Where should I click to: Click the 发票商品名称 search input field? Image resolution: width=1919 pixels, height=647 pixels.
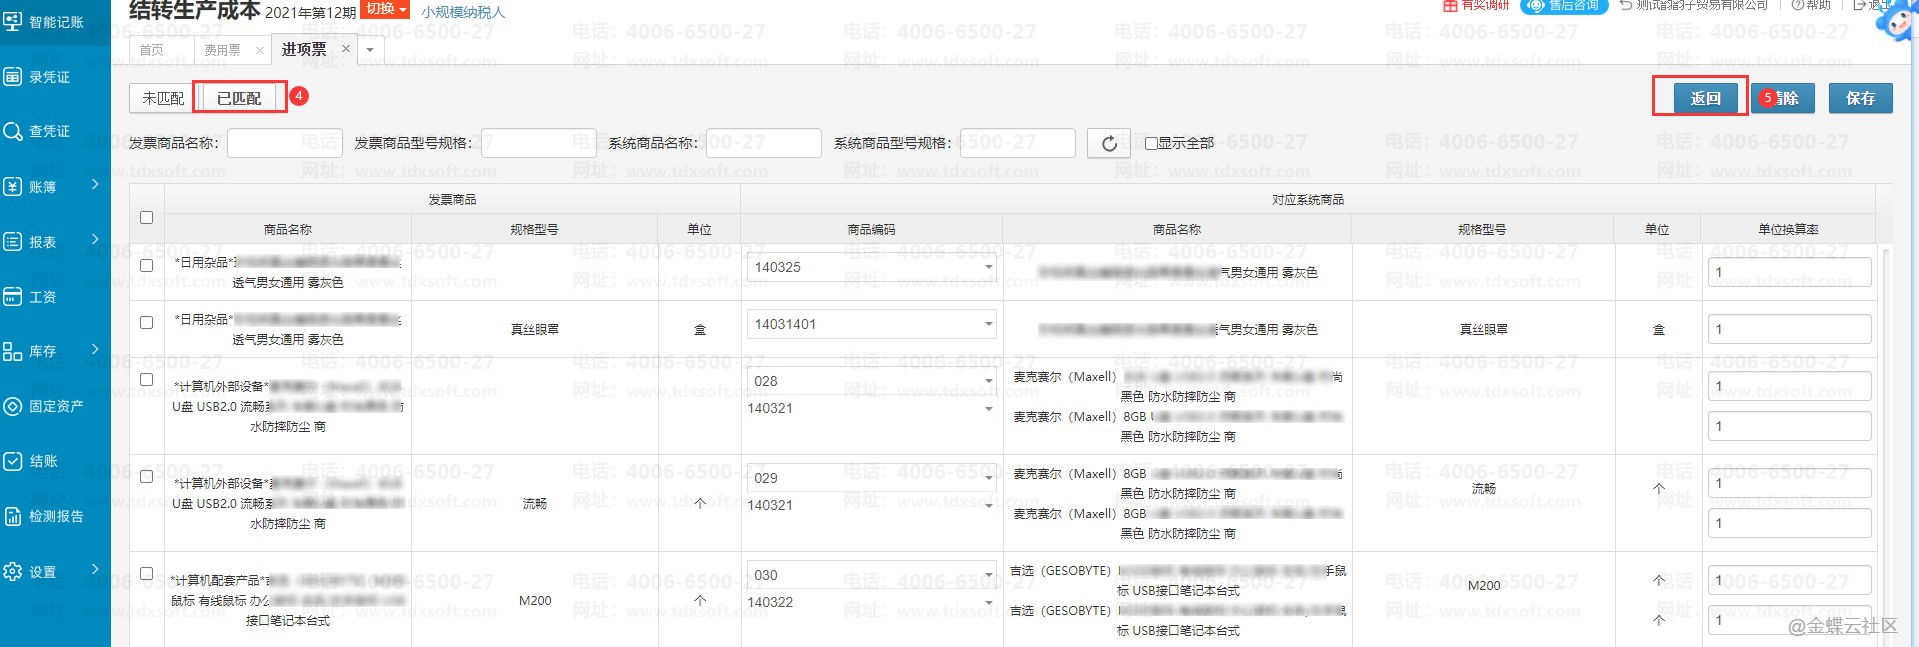[x=284, y=143]
